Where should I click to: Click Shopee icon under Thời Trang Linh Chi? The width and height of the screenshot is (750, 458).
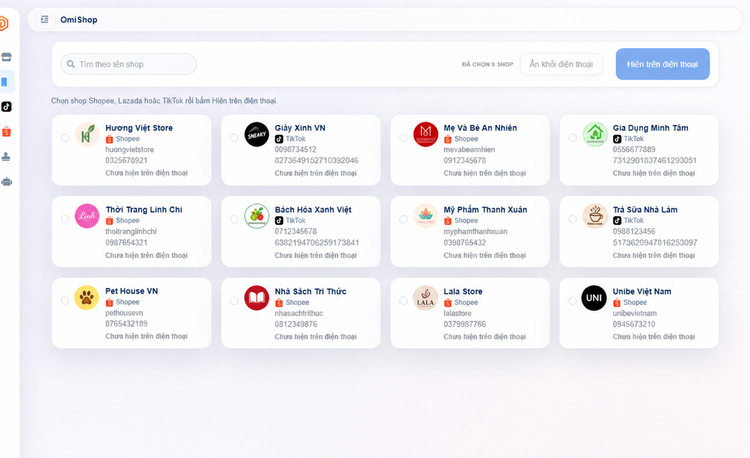[x=110, y=221]
